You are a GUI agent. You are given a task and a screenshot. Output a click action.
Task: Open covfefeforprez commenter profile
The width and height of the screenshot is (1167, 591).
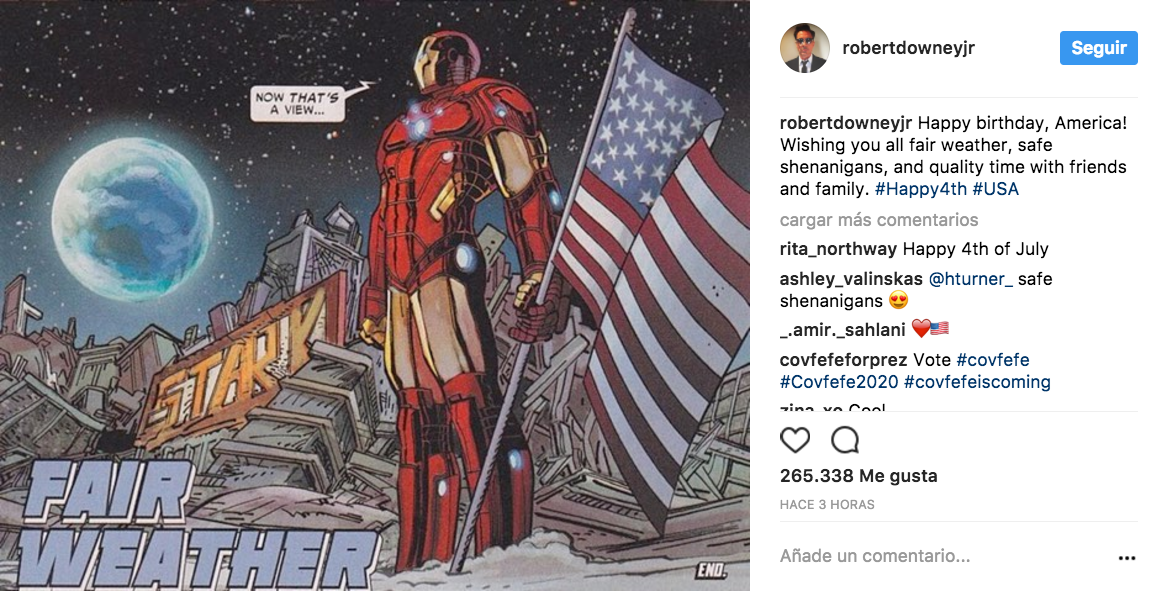pos(843,360)
